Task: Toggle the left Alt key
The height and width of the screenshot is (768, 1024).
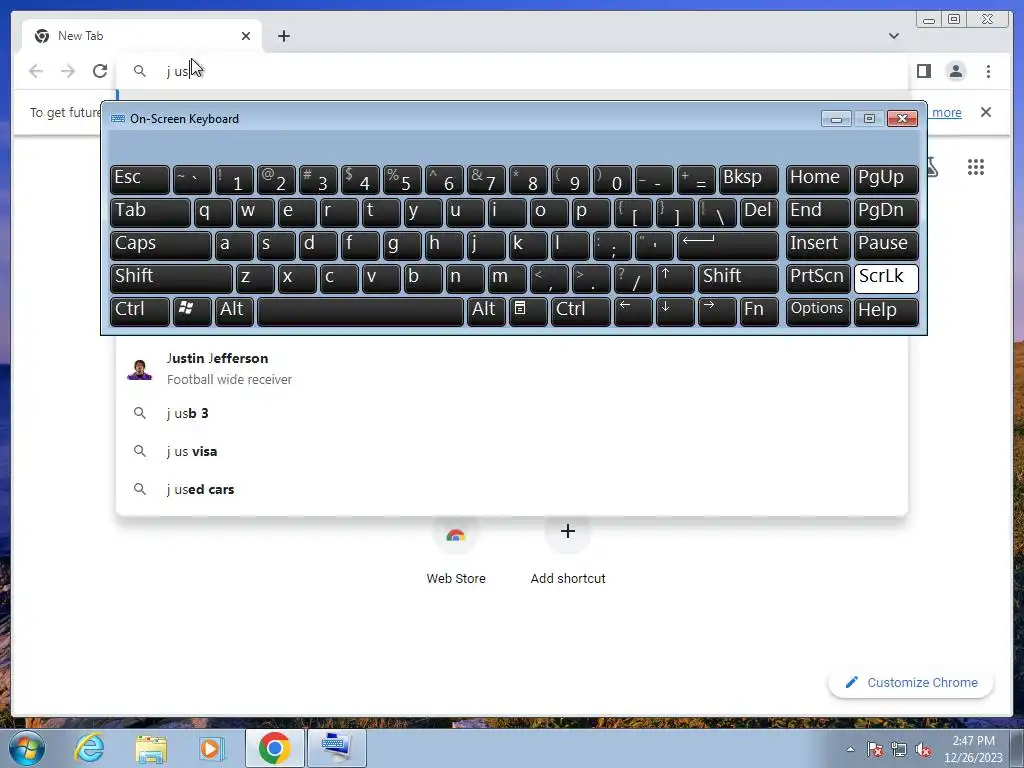Action: (234, 311)
